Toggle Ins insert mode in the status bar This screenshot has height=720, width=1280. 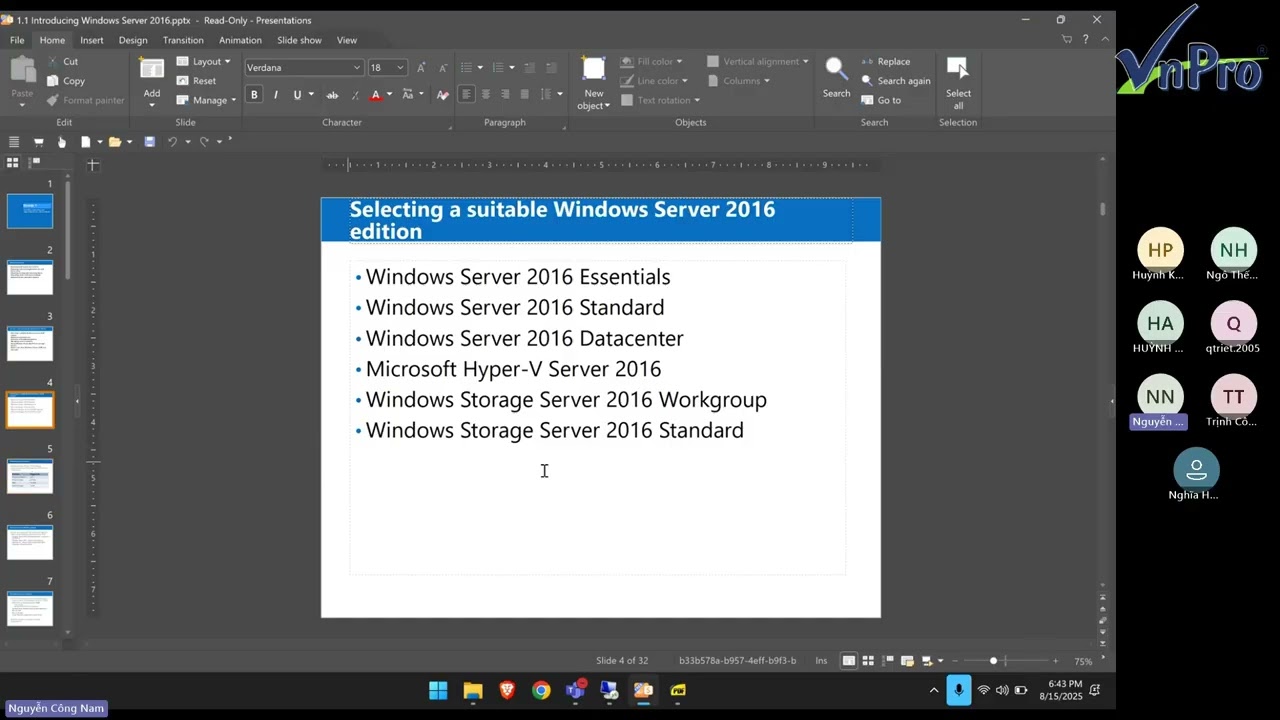821,661
